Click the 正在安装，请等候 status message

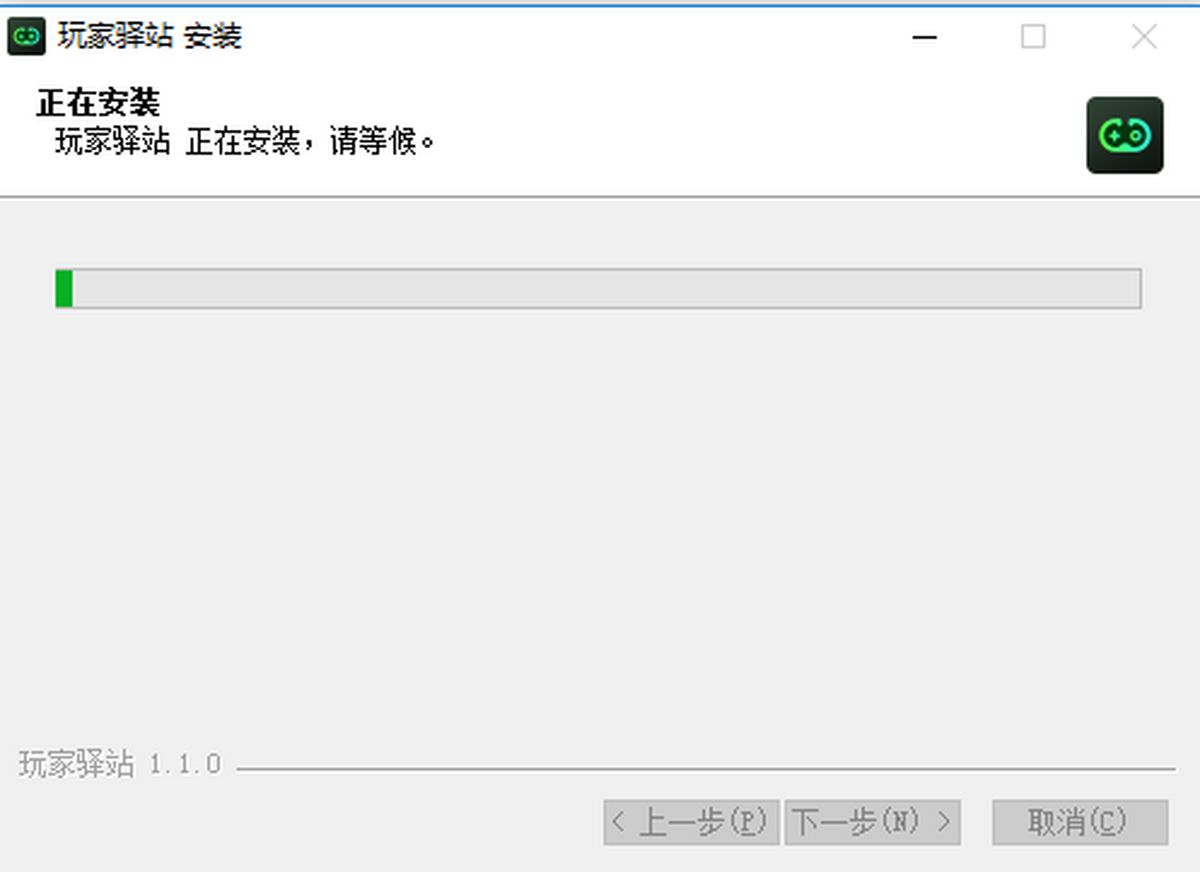311,141
